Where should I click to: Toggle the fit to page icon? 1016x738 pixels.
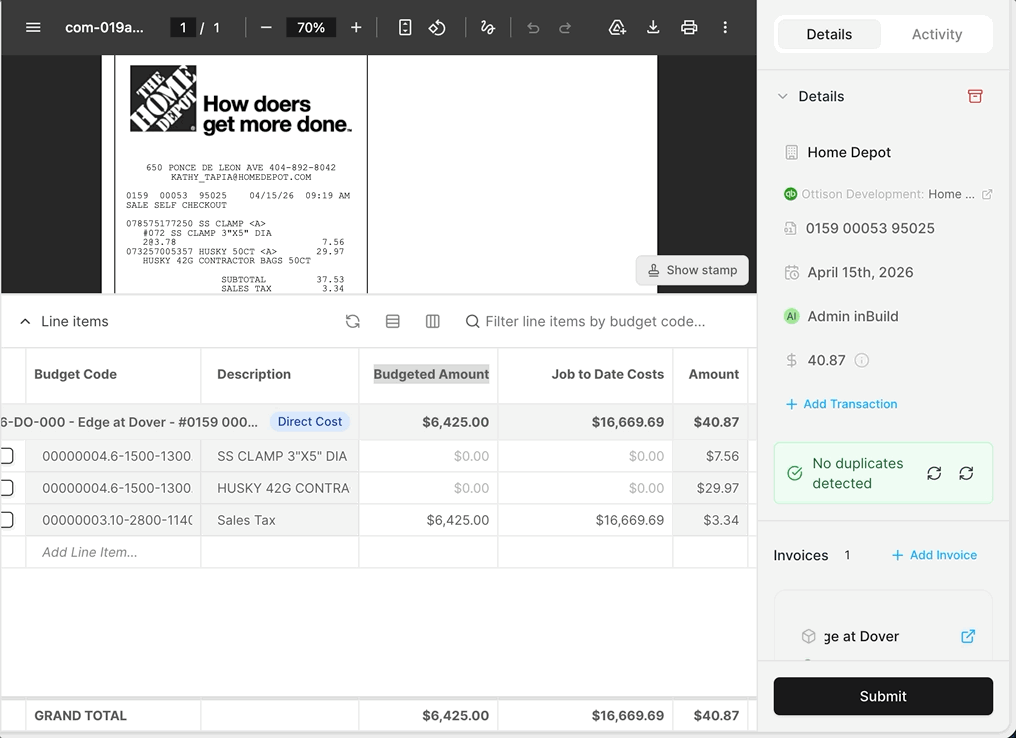405,27
